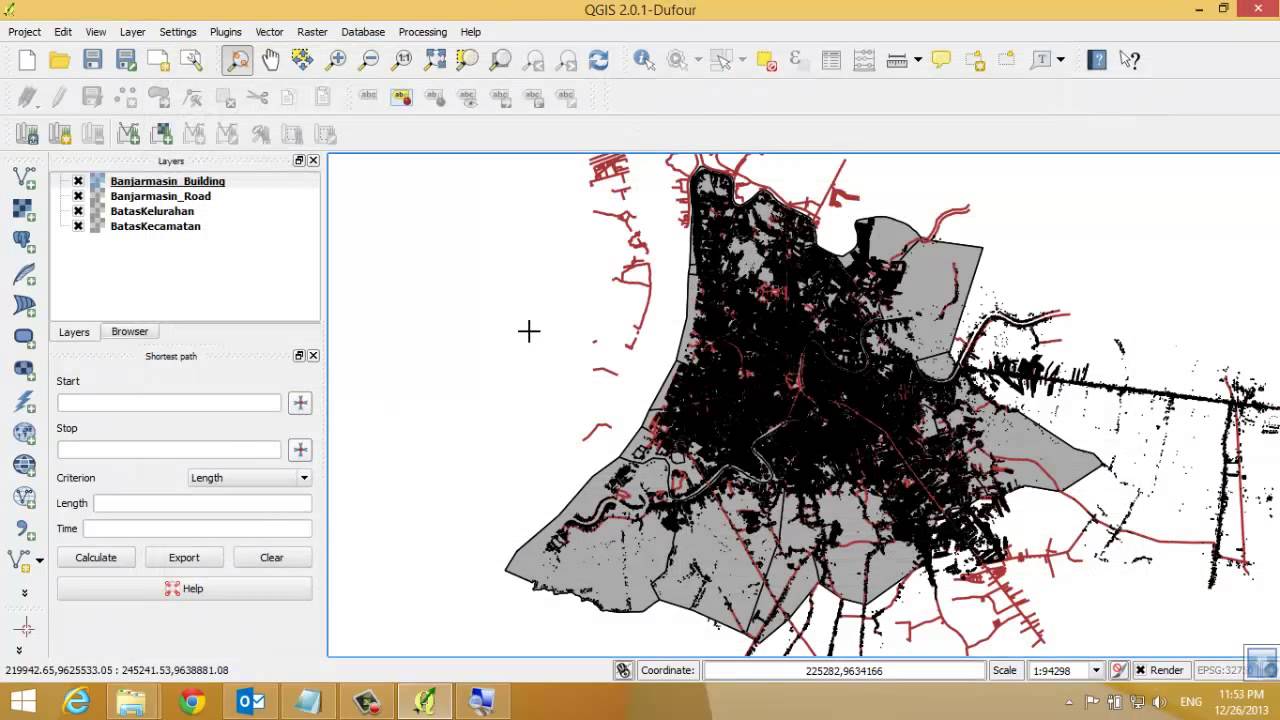Click the Add Vector Layer sidebar icon
The width and height of the screenshot is (1280, 720).
pyautogui.click(x=24, y=178)
